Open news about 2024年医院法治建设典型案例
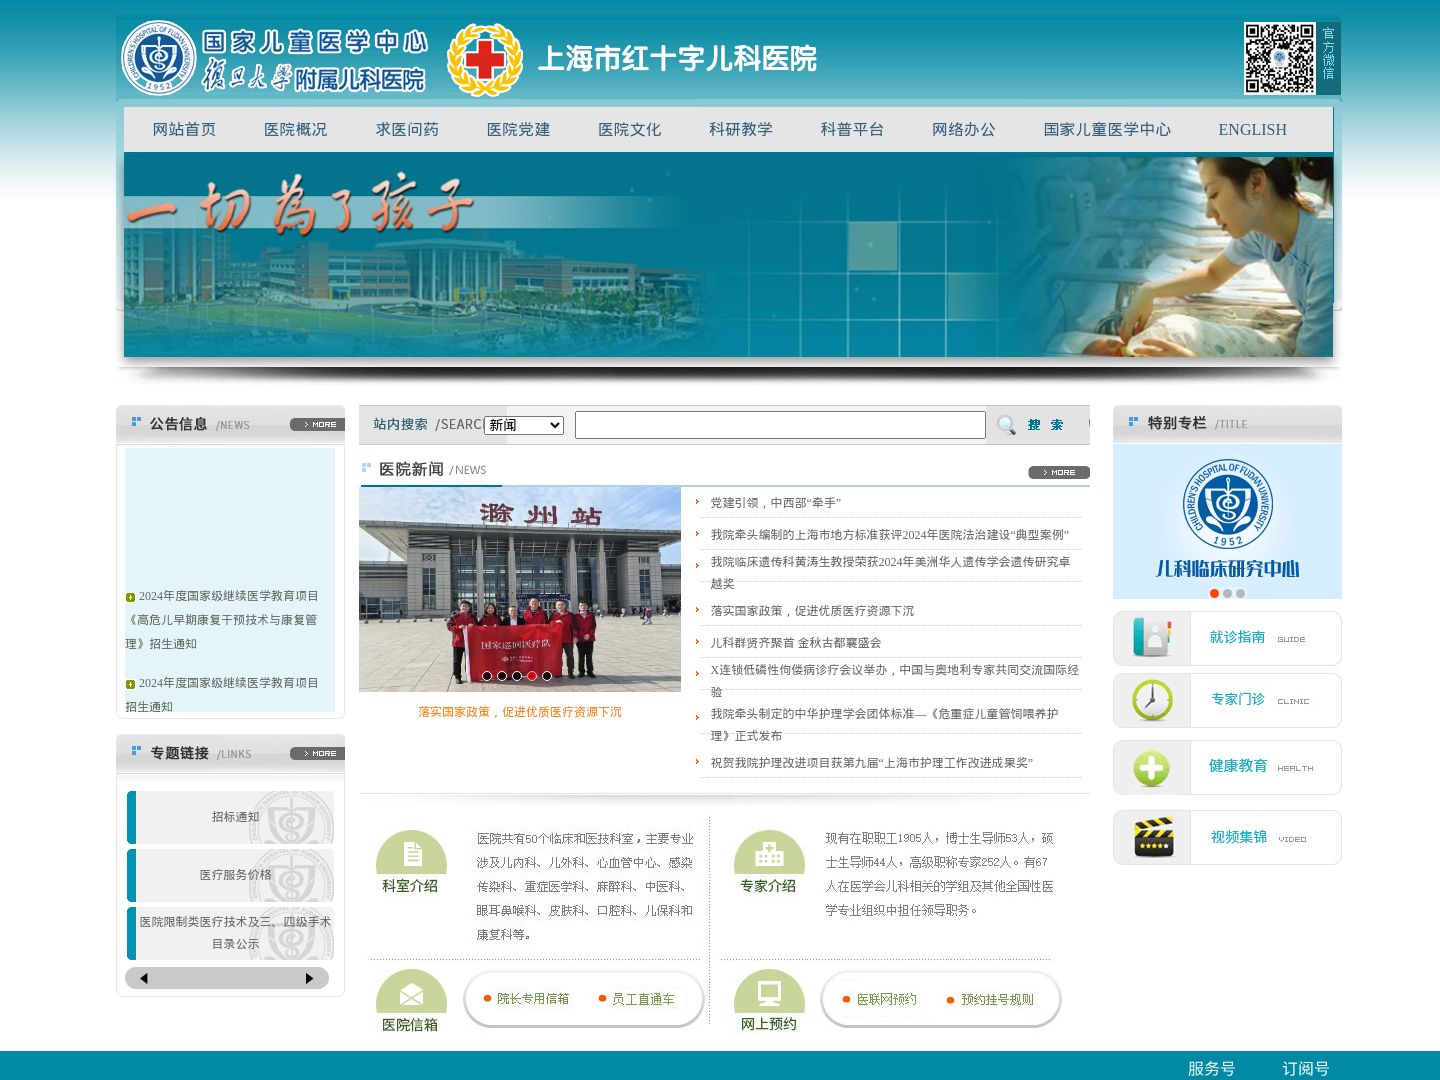Viewport: 1440px width, 1080px height. point(890,535)
